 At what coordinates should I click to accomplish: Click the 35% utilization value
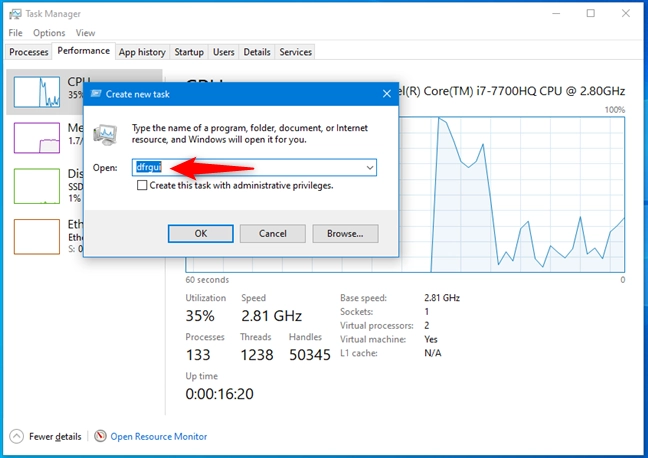(x=200, y=316)
